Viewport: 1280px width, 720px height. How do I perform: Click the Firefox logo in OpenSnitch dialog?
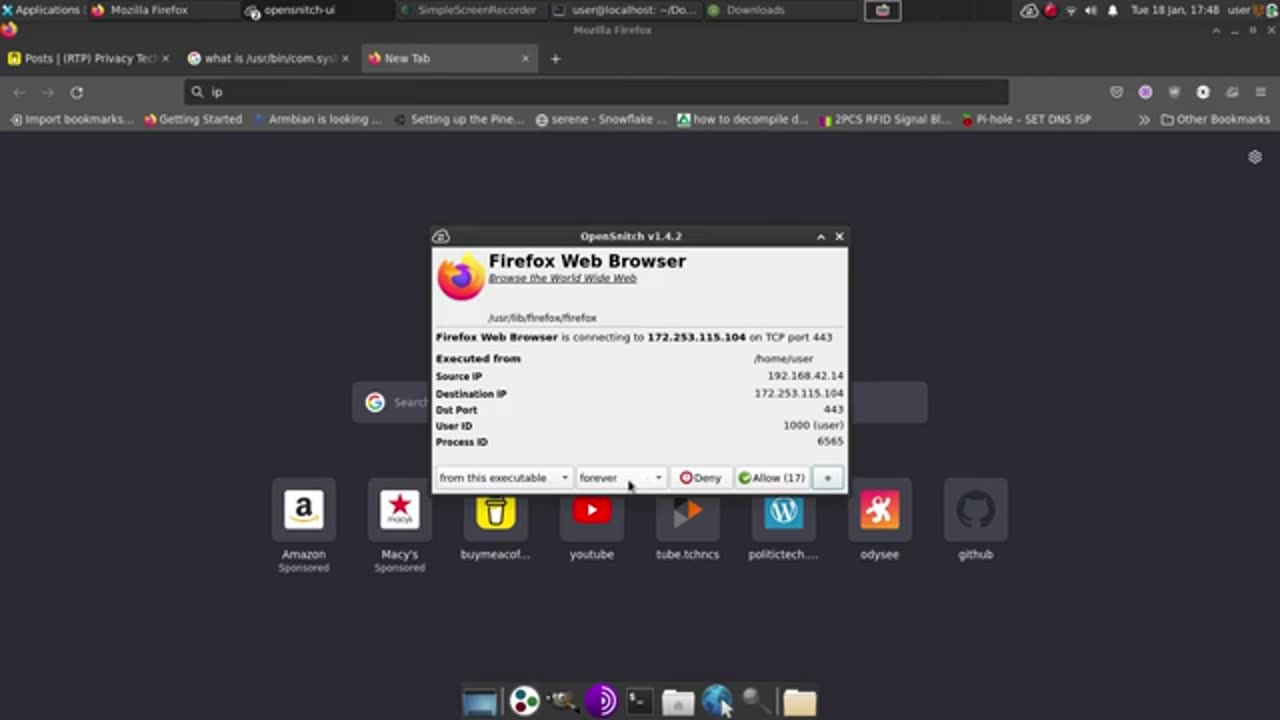point(460,277)
